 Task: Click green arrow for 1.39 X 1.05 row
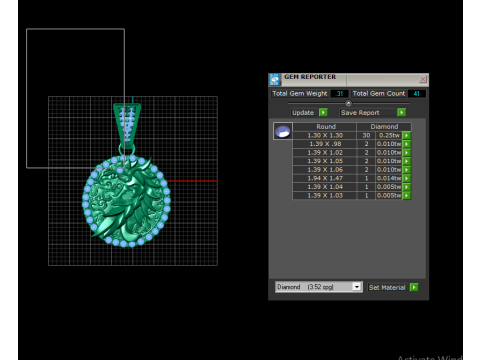point(406,161)
